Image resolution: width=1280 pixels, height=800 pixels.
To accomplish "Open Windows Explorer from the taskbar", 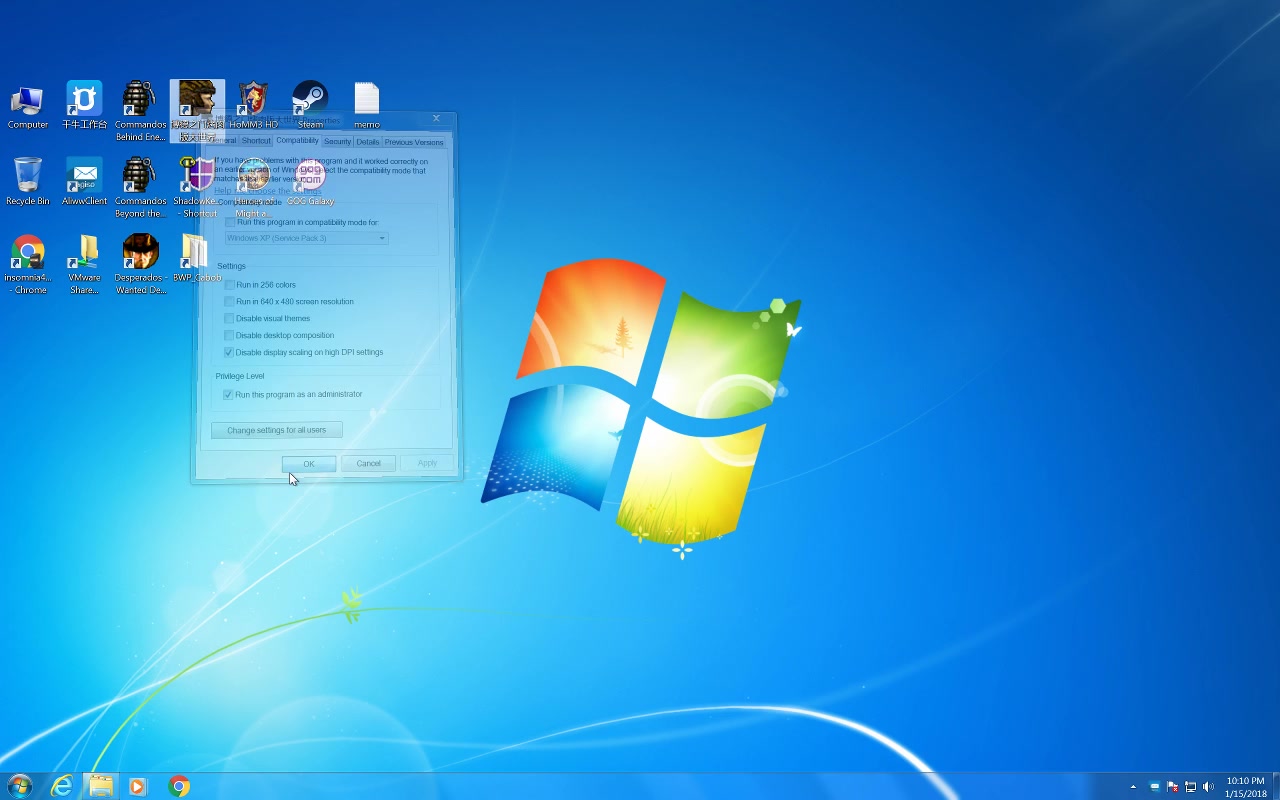I will pos(100,786).
